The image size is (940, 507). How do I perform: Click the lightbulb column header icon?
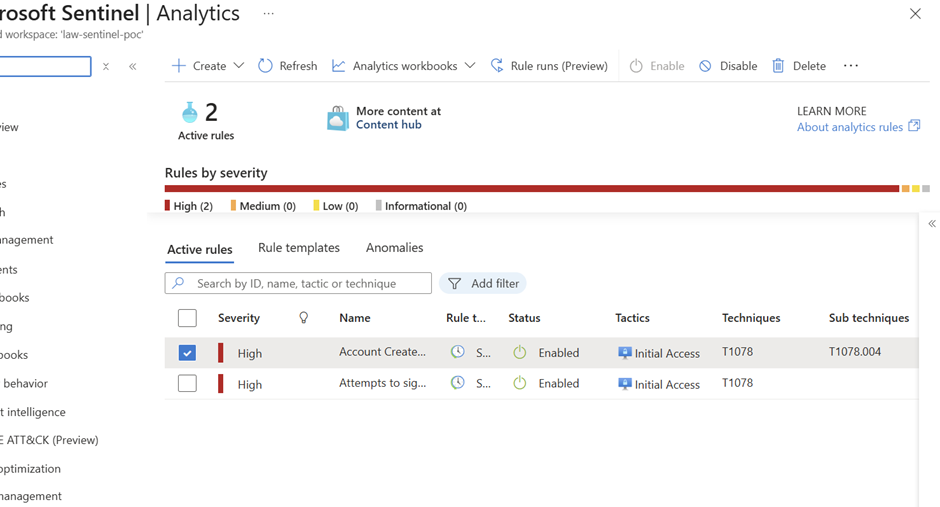(x=304, y=318)
